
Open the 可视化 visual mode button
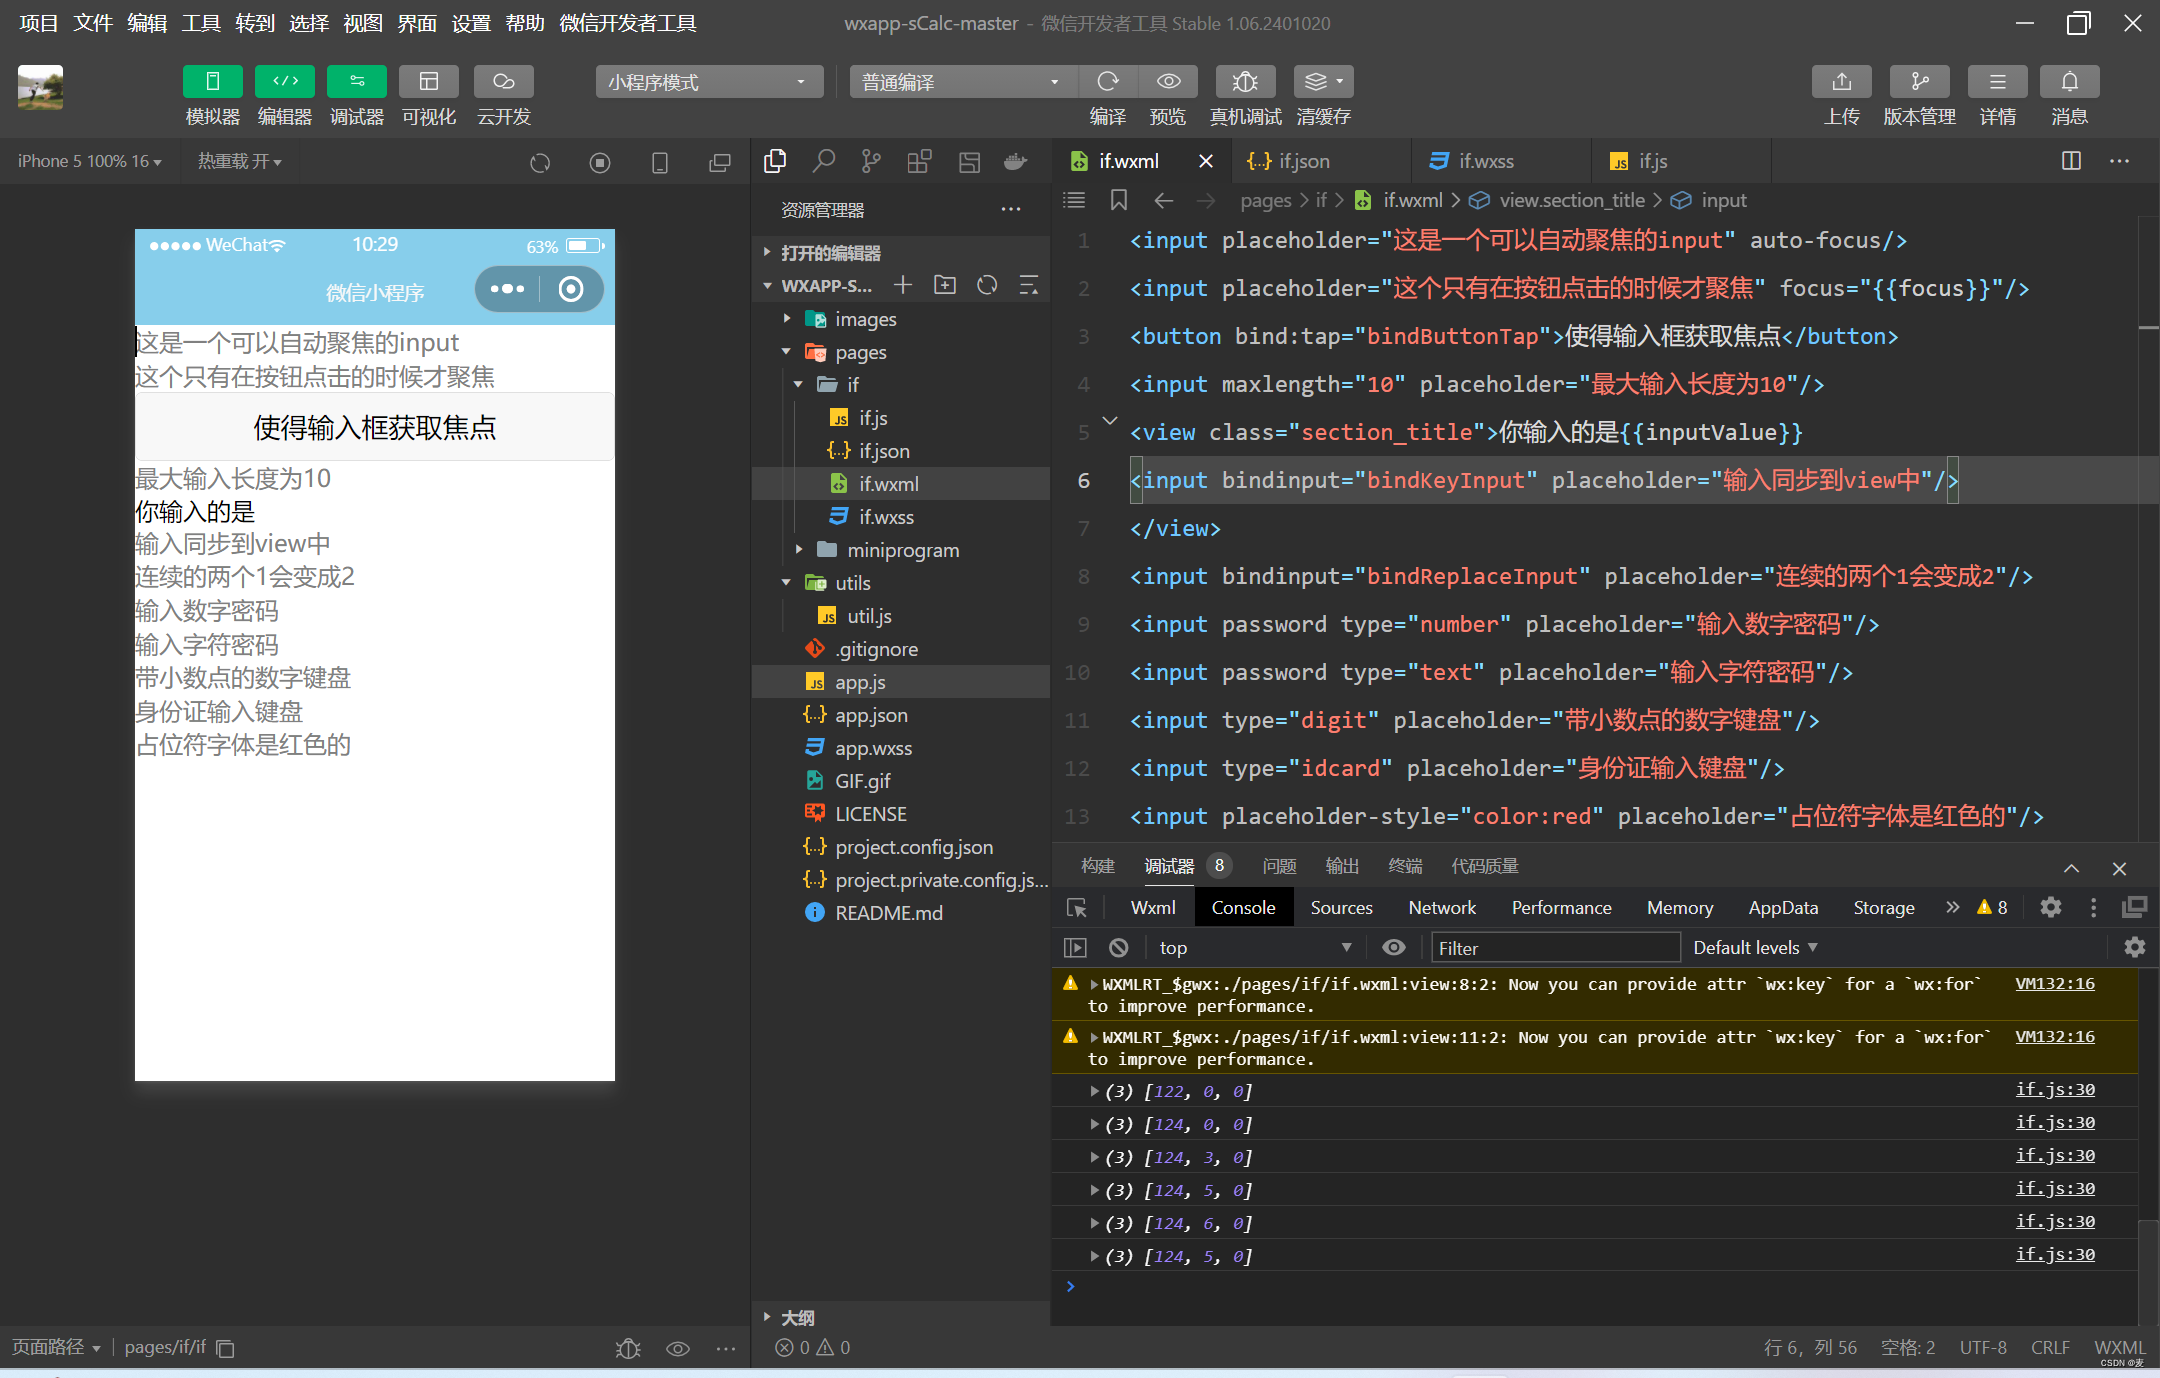click(x=429, y=81)
